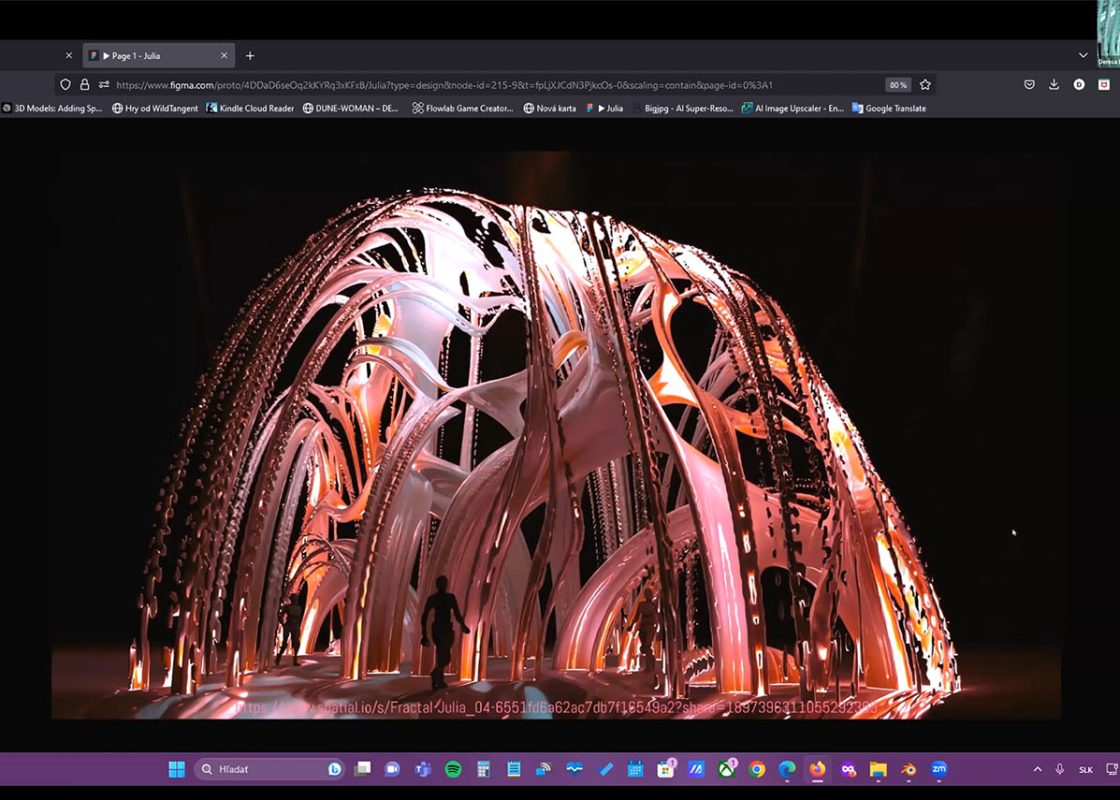Open Firefox downloads panel
Image resolution: width=1120 pixels, height=800 pixels.
[1053, 85]
